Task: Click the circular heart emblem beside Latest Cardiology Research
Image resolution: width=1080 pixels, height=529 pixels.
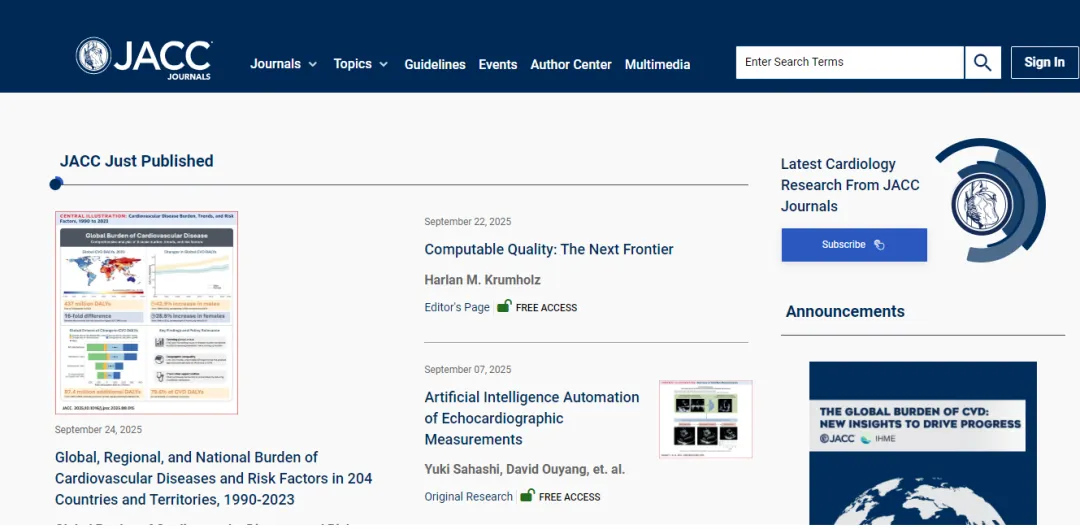Action: [982, 203]
